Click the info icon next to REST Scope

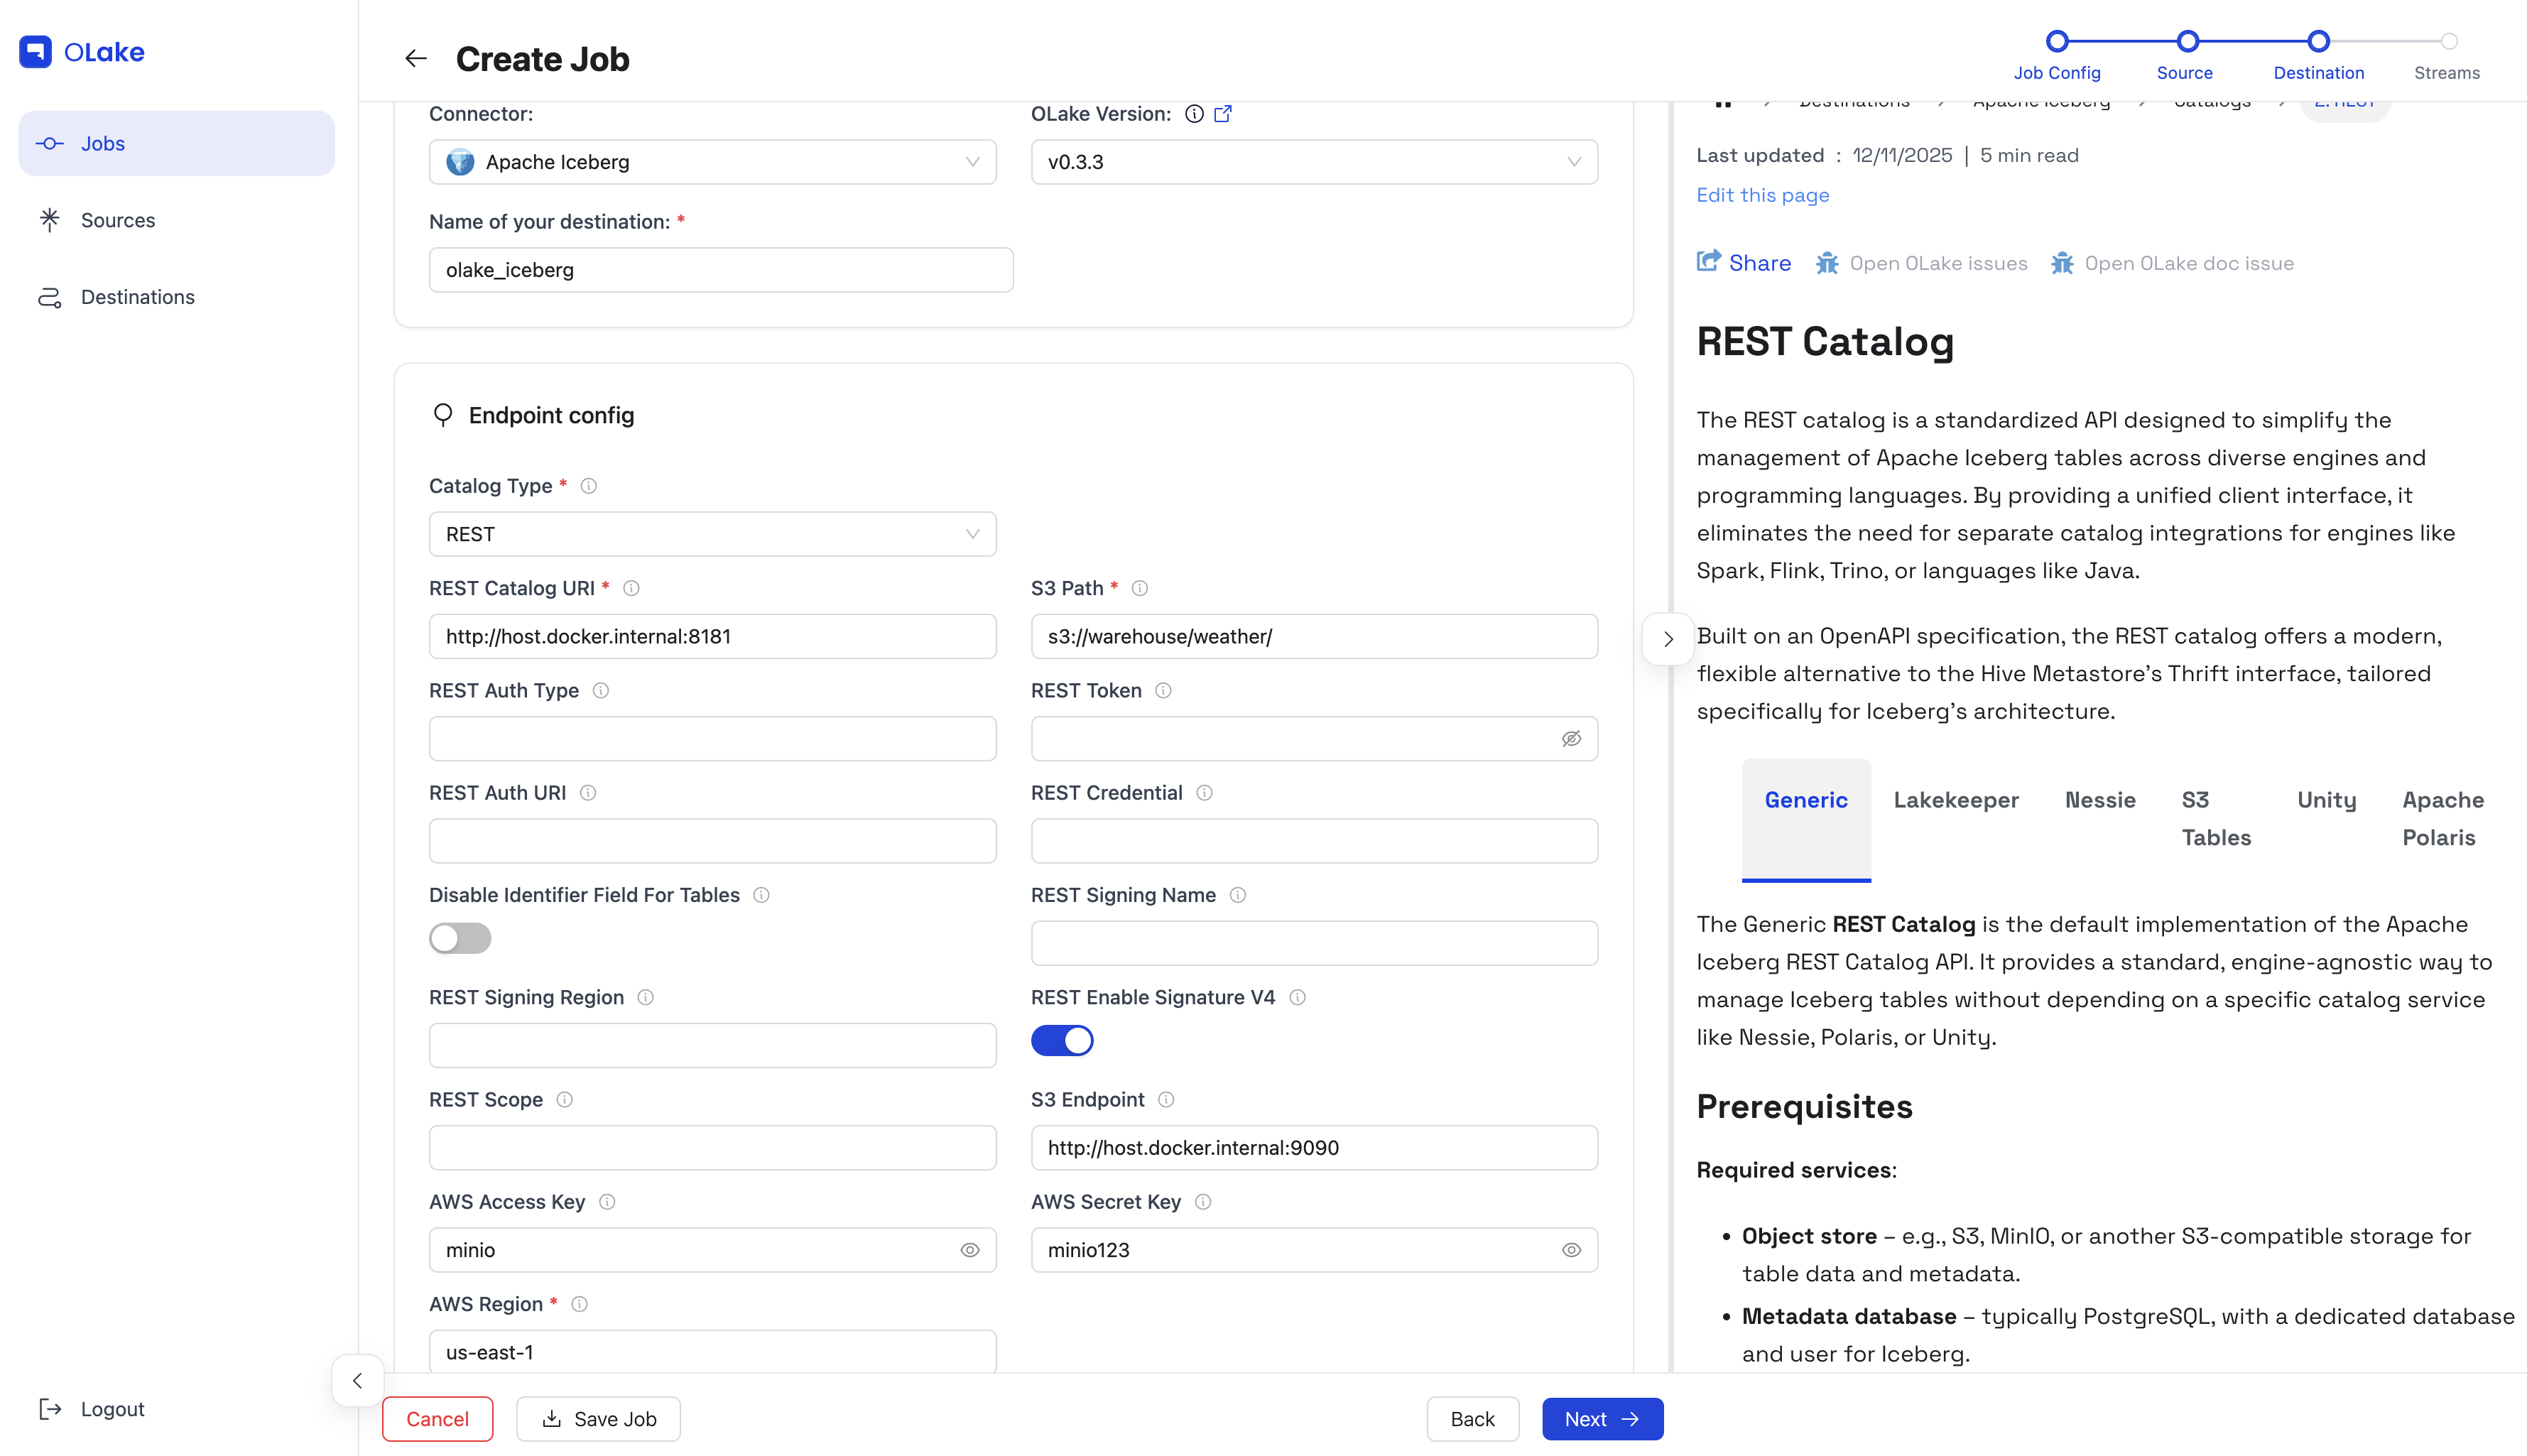pos(564,1100)
